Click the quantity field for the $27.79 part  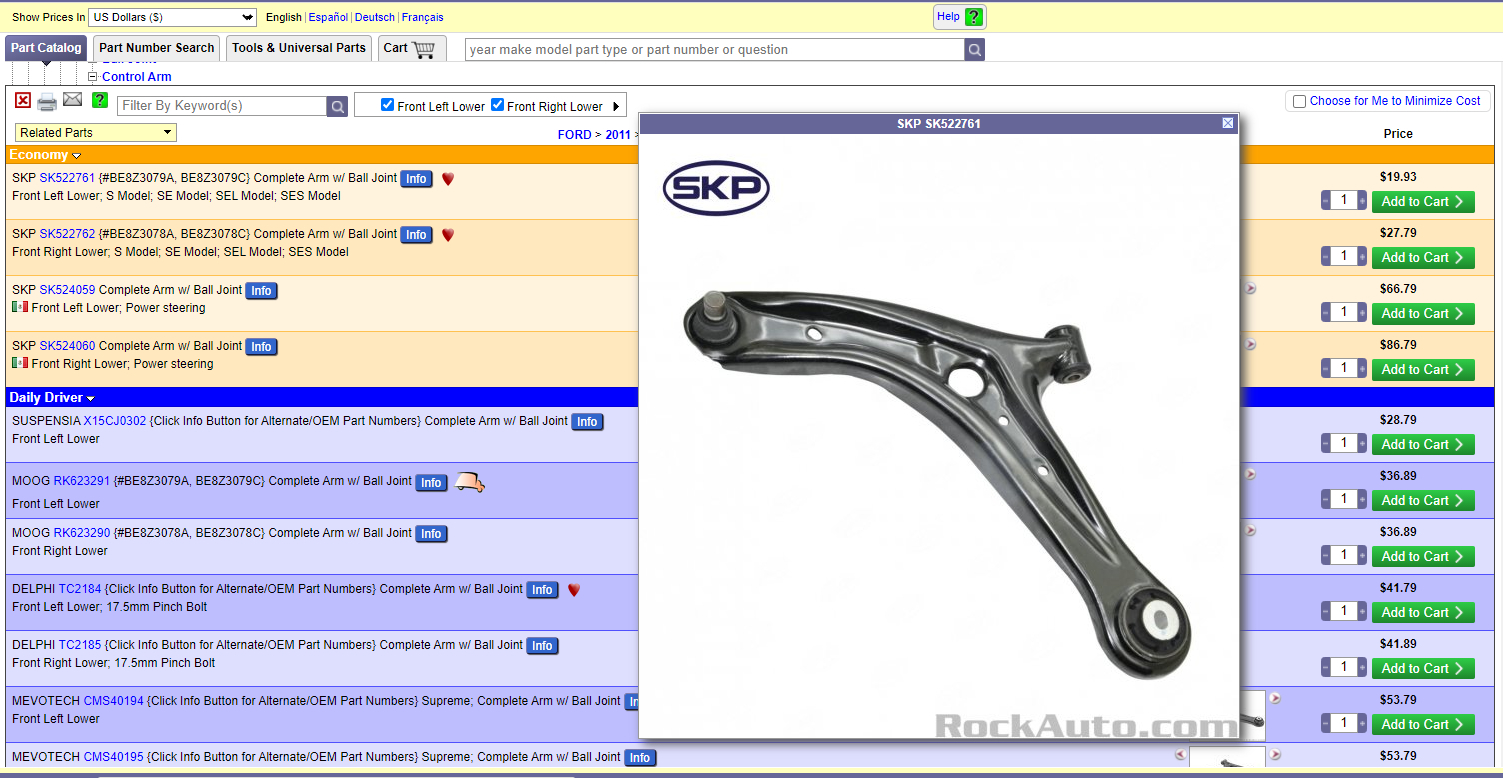pos(1344,257)
